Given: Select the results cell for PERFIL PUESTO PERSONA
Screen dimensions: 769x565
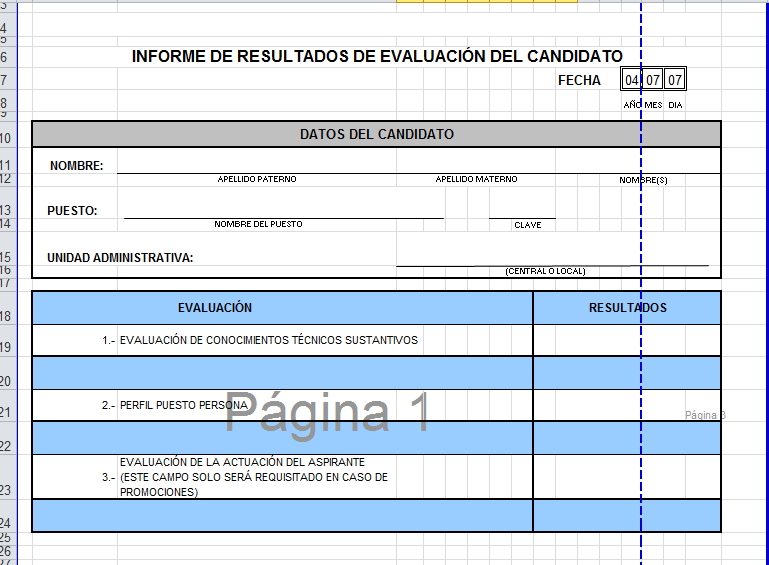Looking at the screenshot, I should [x=627, y=405].
